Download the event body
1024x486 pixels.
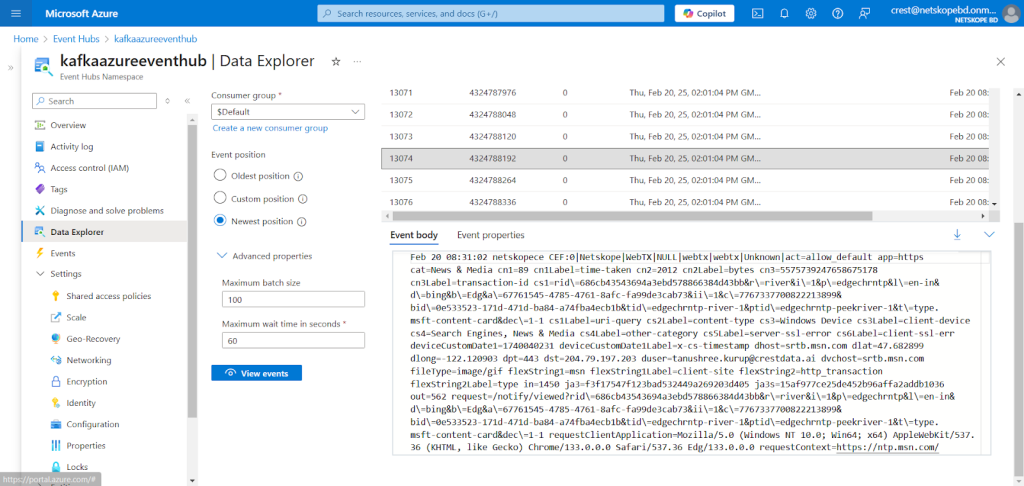click(957, 235)
